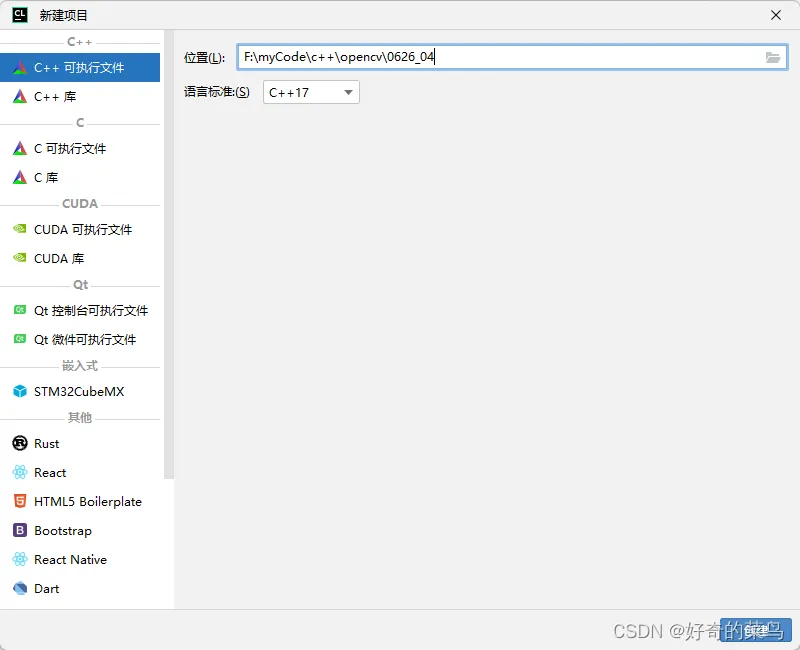Viewport: 800px width, 650px height.
Task: Click the React Native atom icon
Action: pyautogui.click(x=19, y=560)
